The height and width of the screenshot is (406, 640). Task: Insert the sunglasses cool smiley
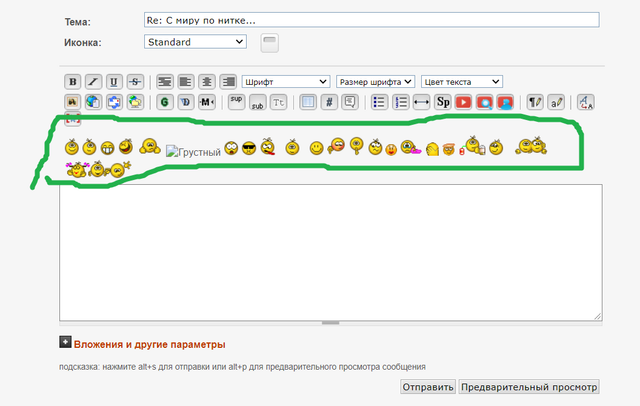click(x=249, y=148)
